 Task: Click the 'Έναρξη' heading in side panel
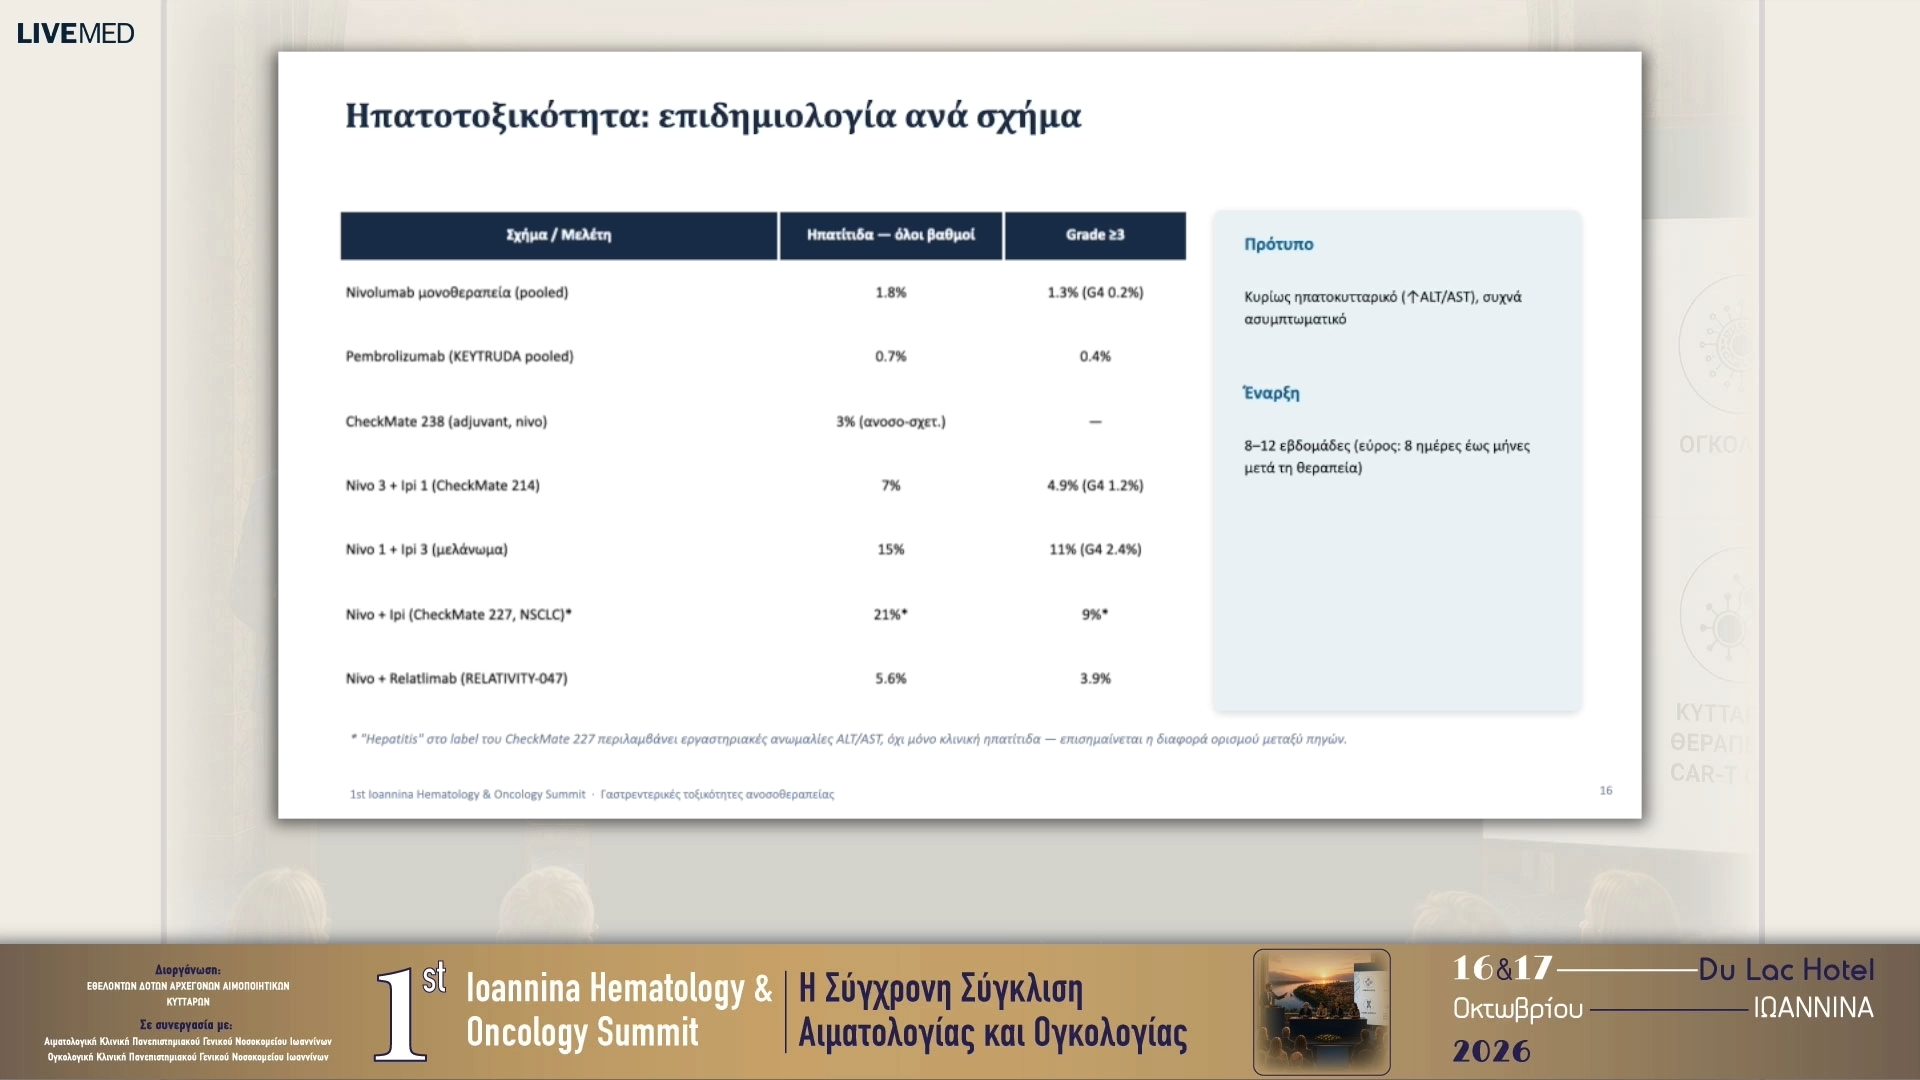[x=1271, y=393]
